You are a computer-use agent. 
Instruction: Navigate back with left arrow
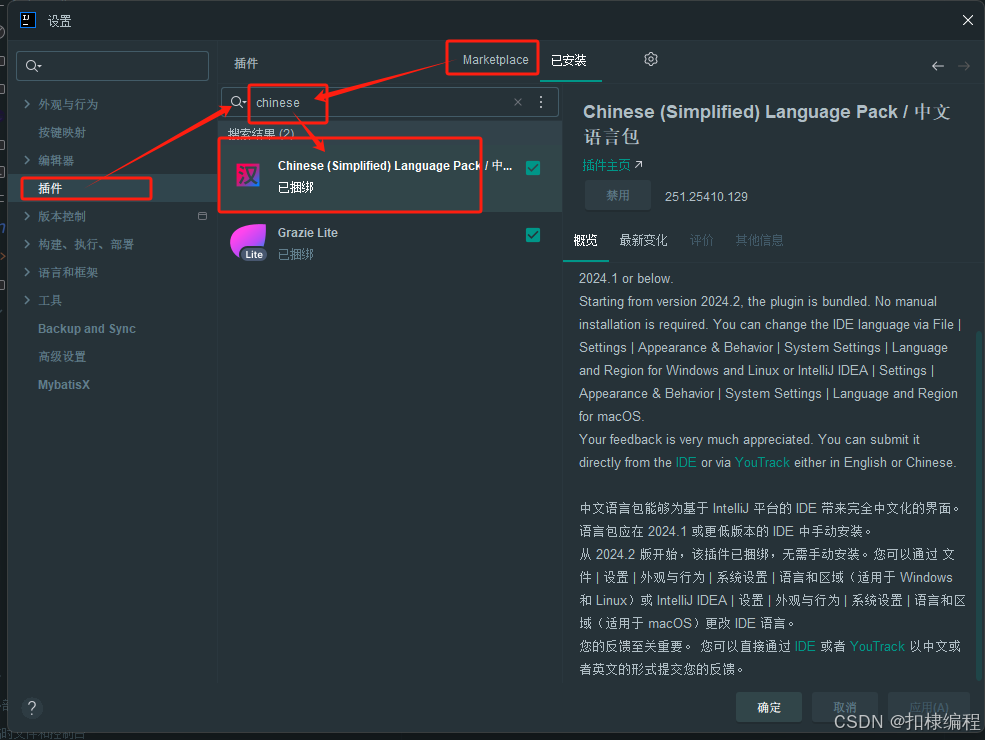tap(938, 66)
